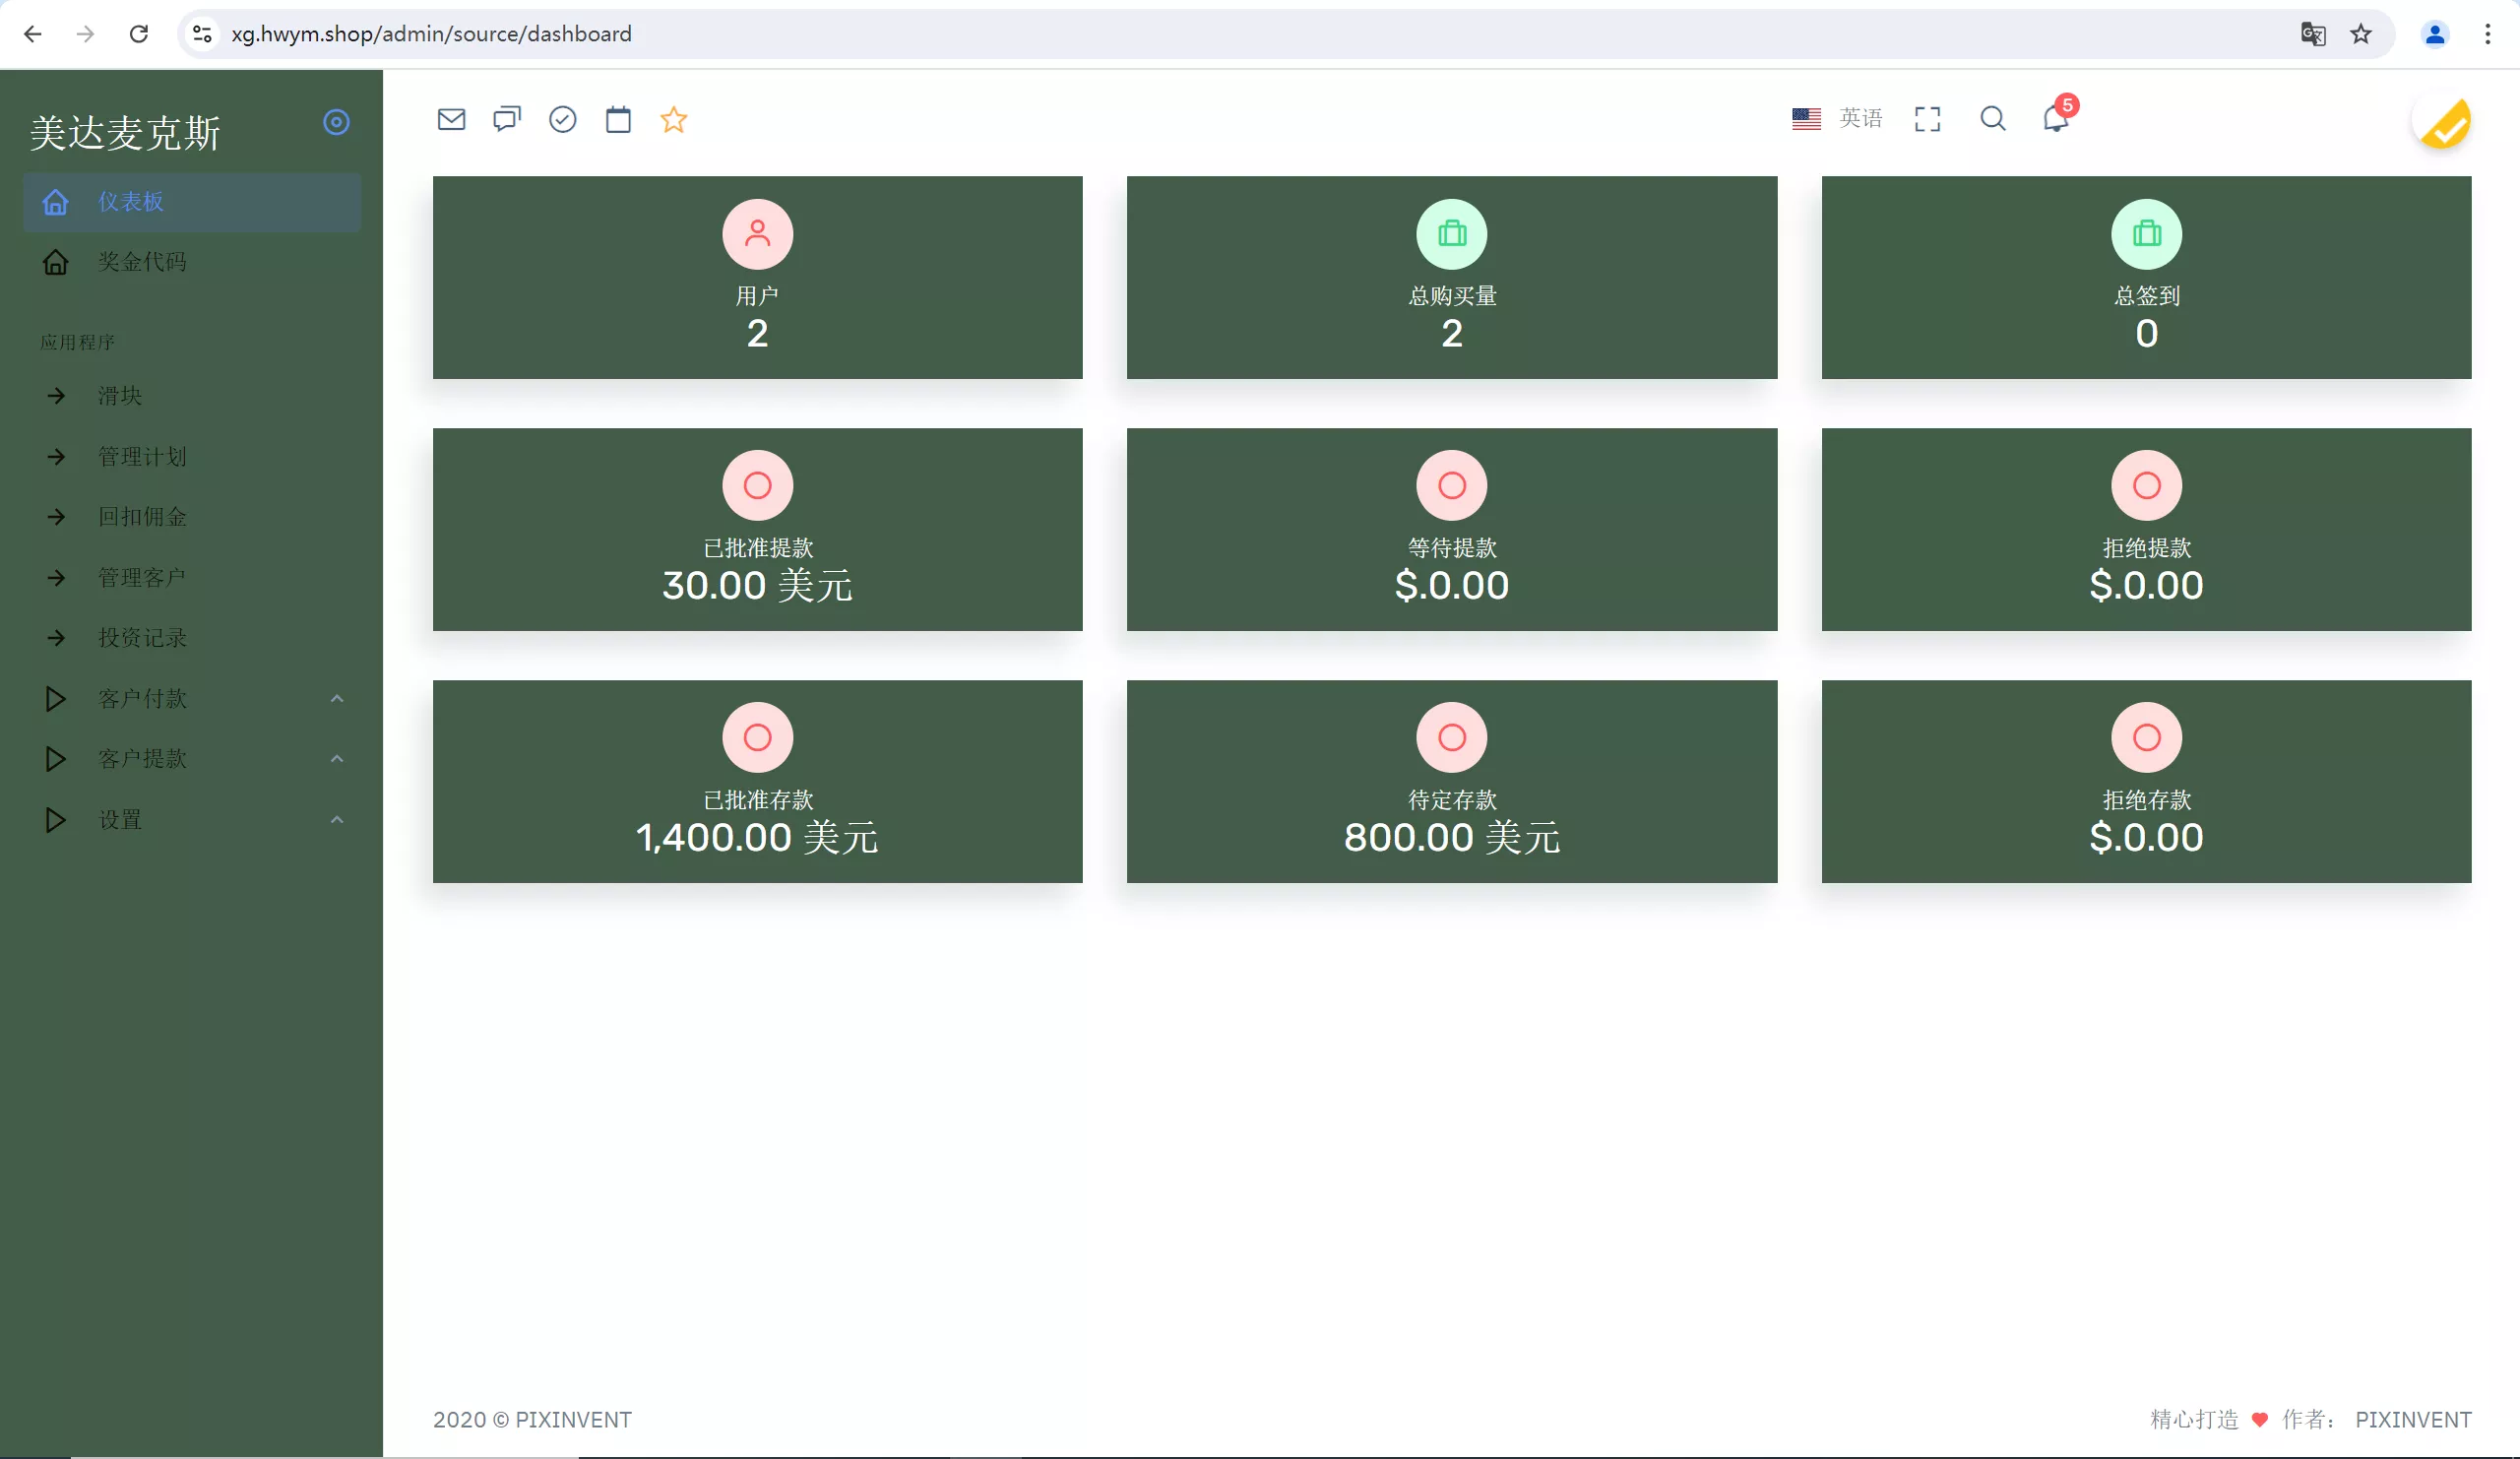The width and height of the screenshot is (2520, 1459).
Task: Toggle fullscreen mode icon
Action: tap(1927, 119)
